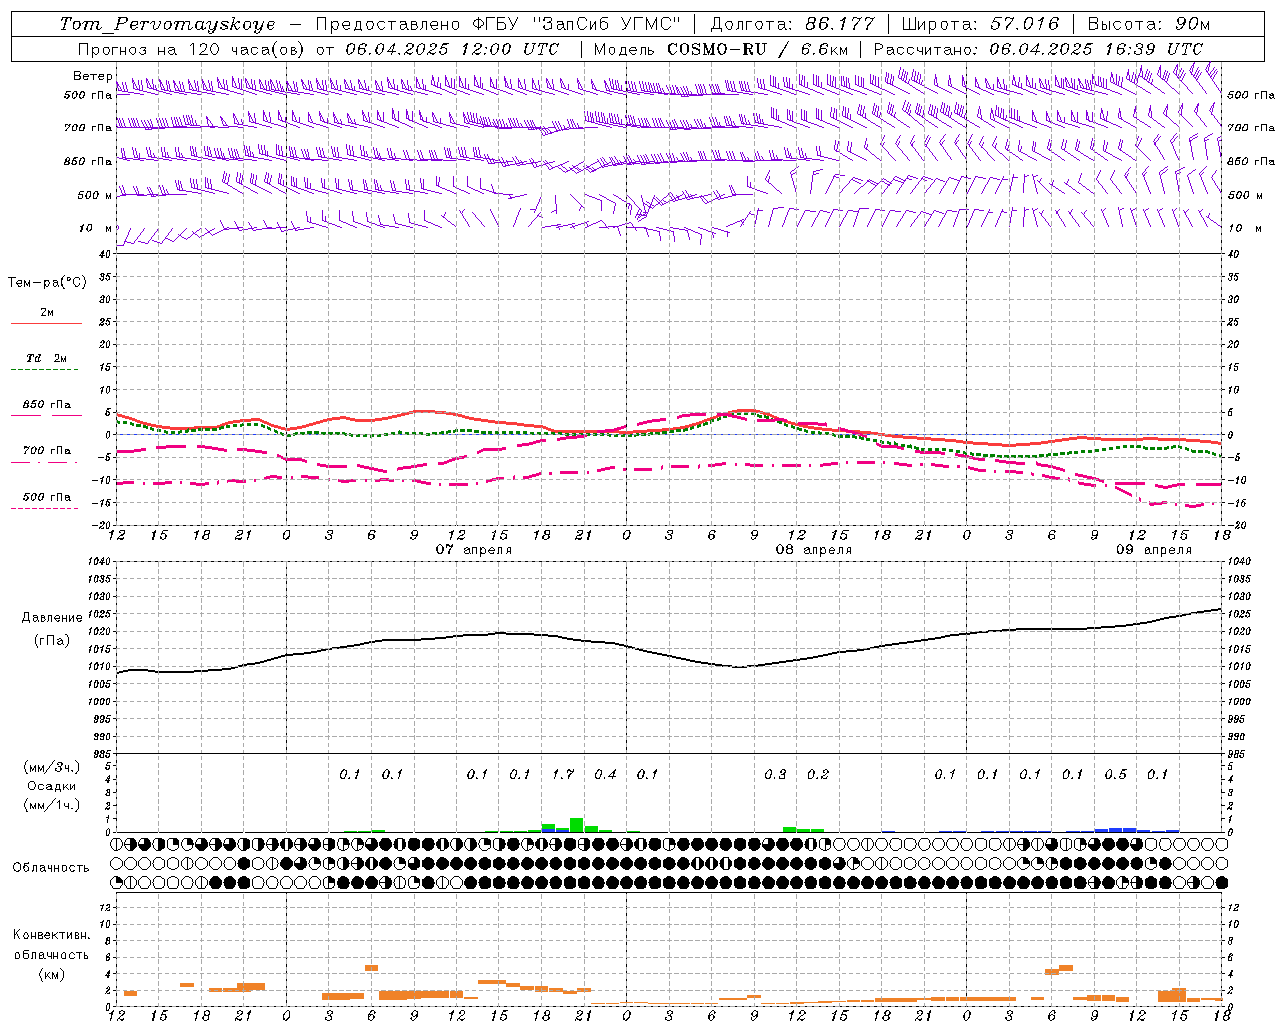Click the Облачность cloud cover label
Screen dimensions: 1280x1024
(51, 868)
